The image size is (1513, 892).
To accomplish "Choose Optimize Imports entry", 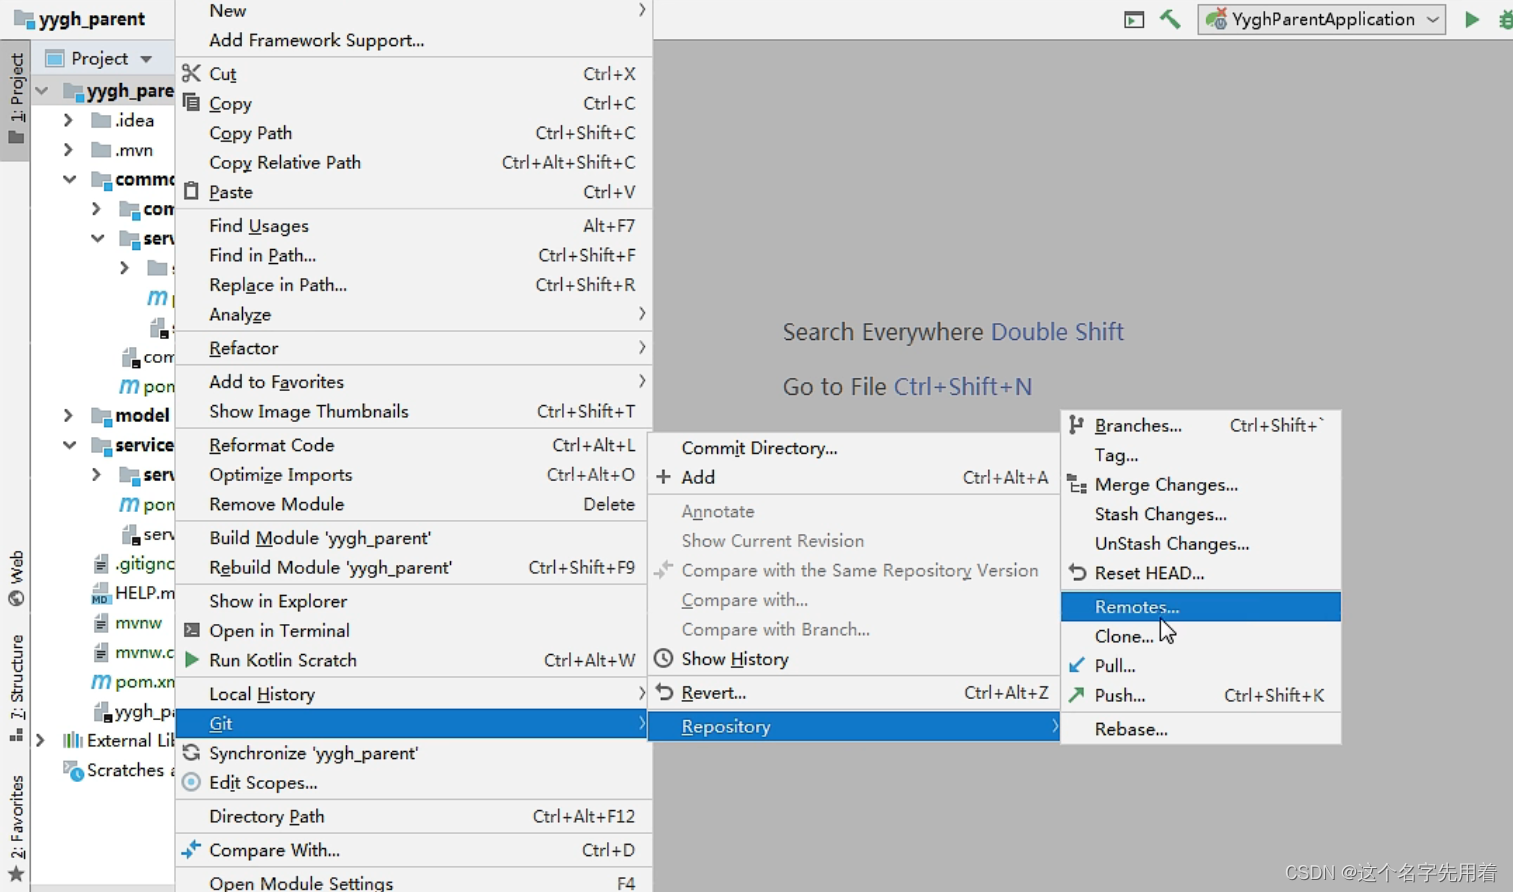I will click(x=413, y=474).
